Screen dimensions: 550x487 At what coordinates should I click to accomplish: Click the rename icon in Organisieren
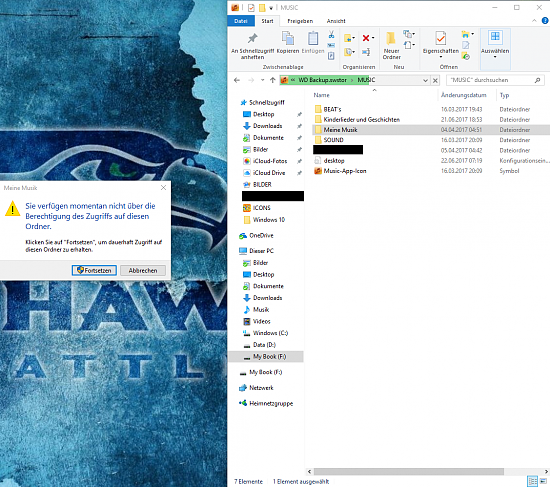366,52
